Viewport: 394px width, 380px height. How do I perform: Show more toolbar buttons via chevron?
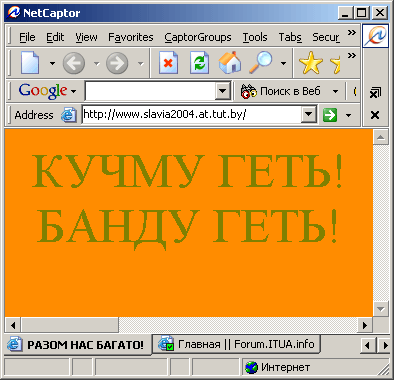click(x=352, y=56)
